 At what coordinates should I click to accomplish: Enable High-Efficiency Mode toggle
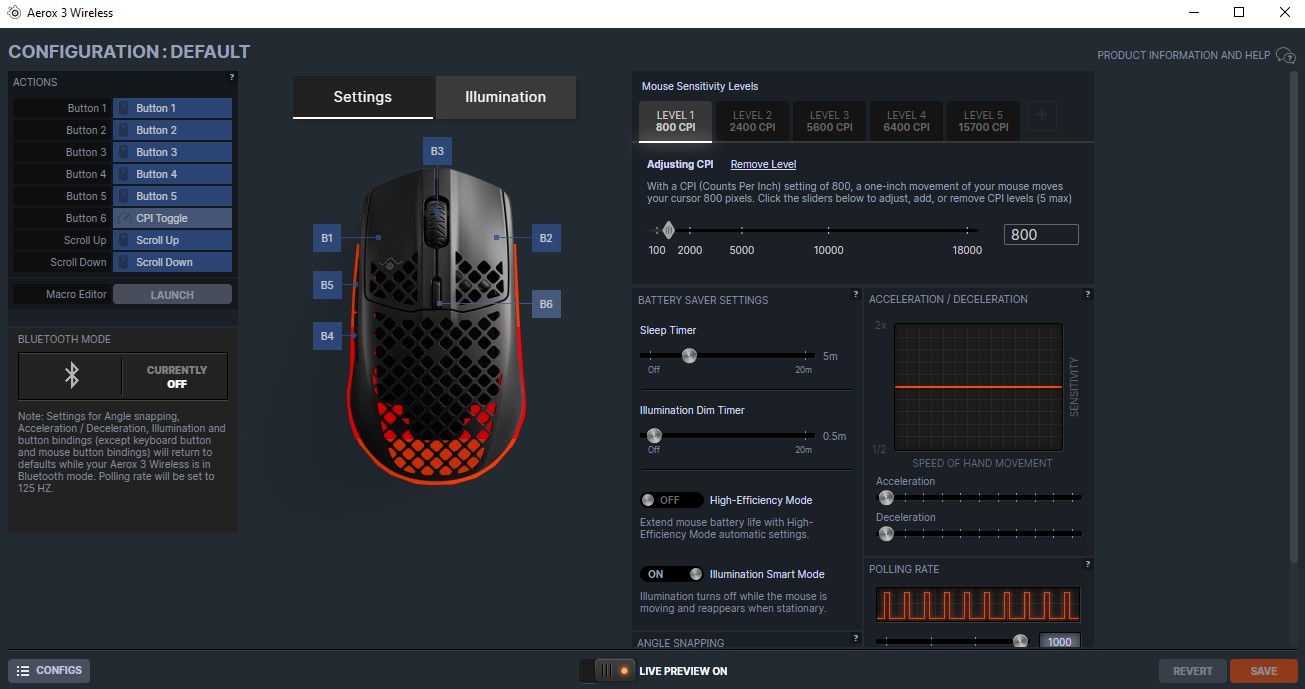(670, 500)
